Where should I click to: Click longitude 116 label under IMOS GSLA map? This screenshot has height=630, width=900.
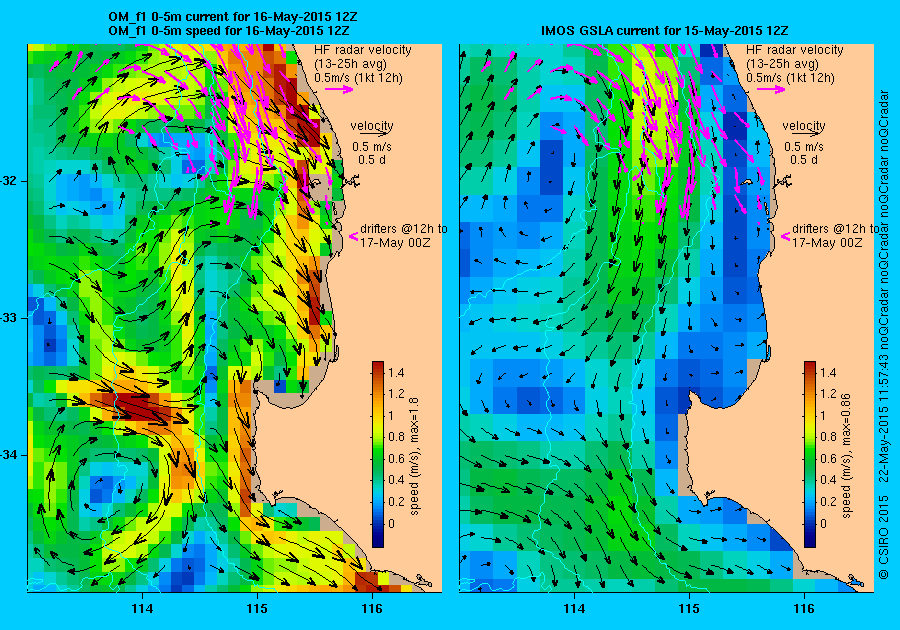[x=804, y=609]
